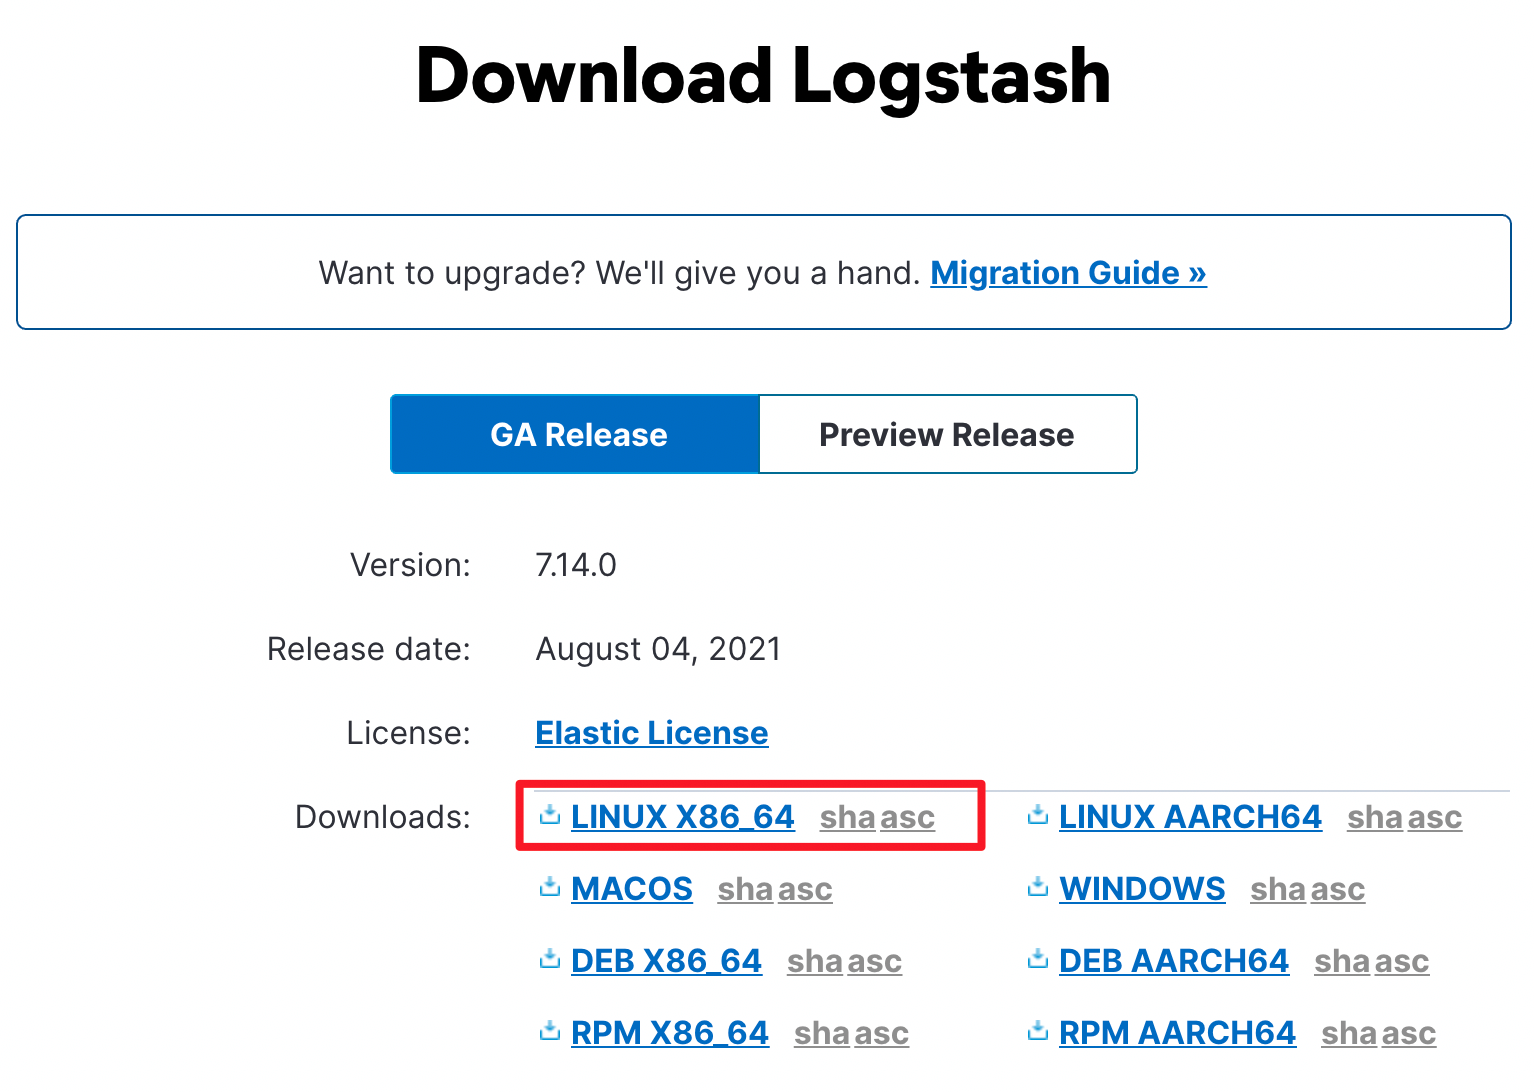Click the download icon beside DEB X86_64
The height and width of the screenshot is (1092, 1534).
click(549, 959)
